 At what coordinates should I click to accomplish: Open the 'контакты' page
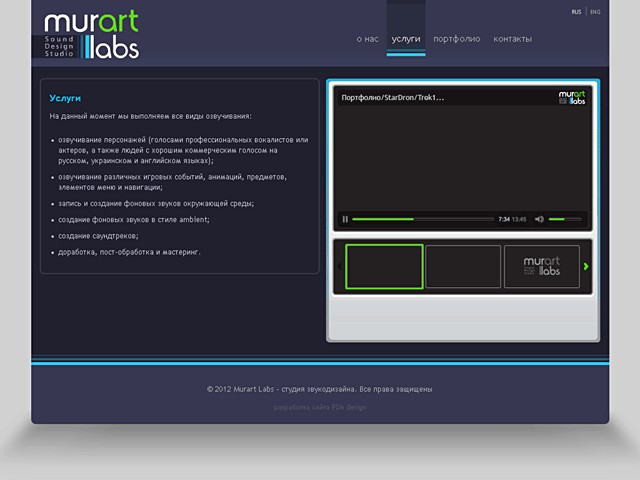pyautogui.click(x=512, y=39)
